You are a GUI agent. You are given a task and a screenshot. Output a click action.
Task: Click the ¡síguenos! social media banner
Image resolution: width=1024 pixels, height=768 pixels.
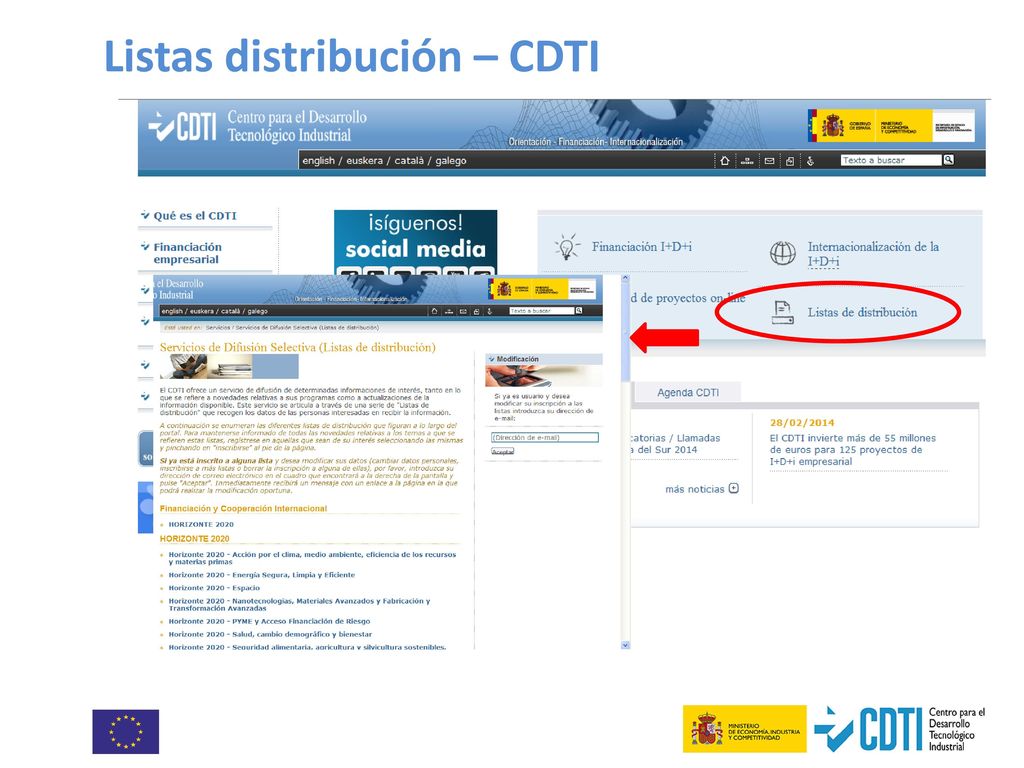(x=415, y=242)
